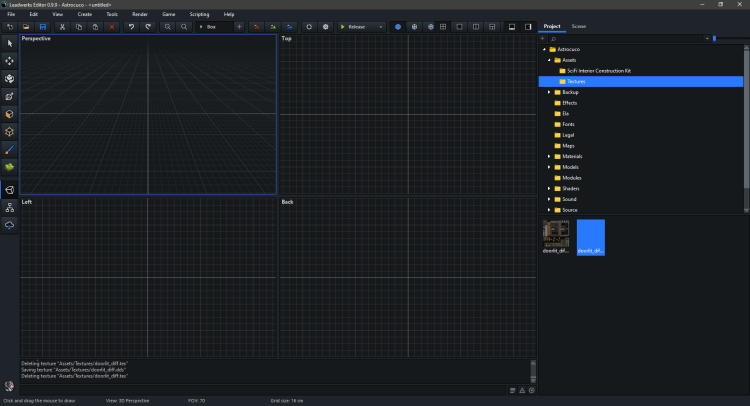Open the Render menu

[x=140, y=14]
